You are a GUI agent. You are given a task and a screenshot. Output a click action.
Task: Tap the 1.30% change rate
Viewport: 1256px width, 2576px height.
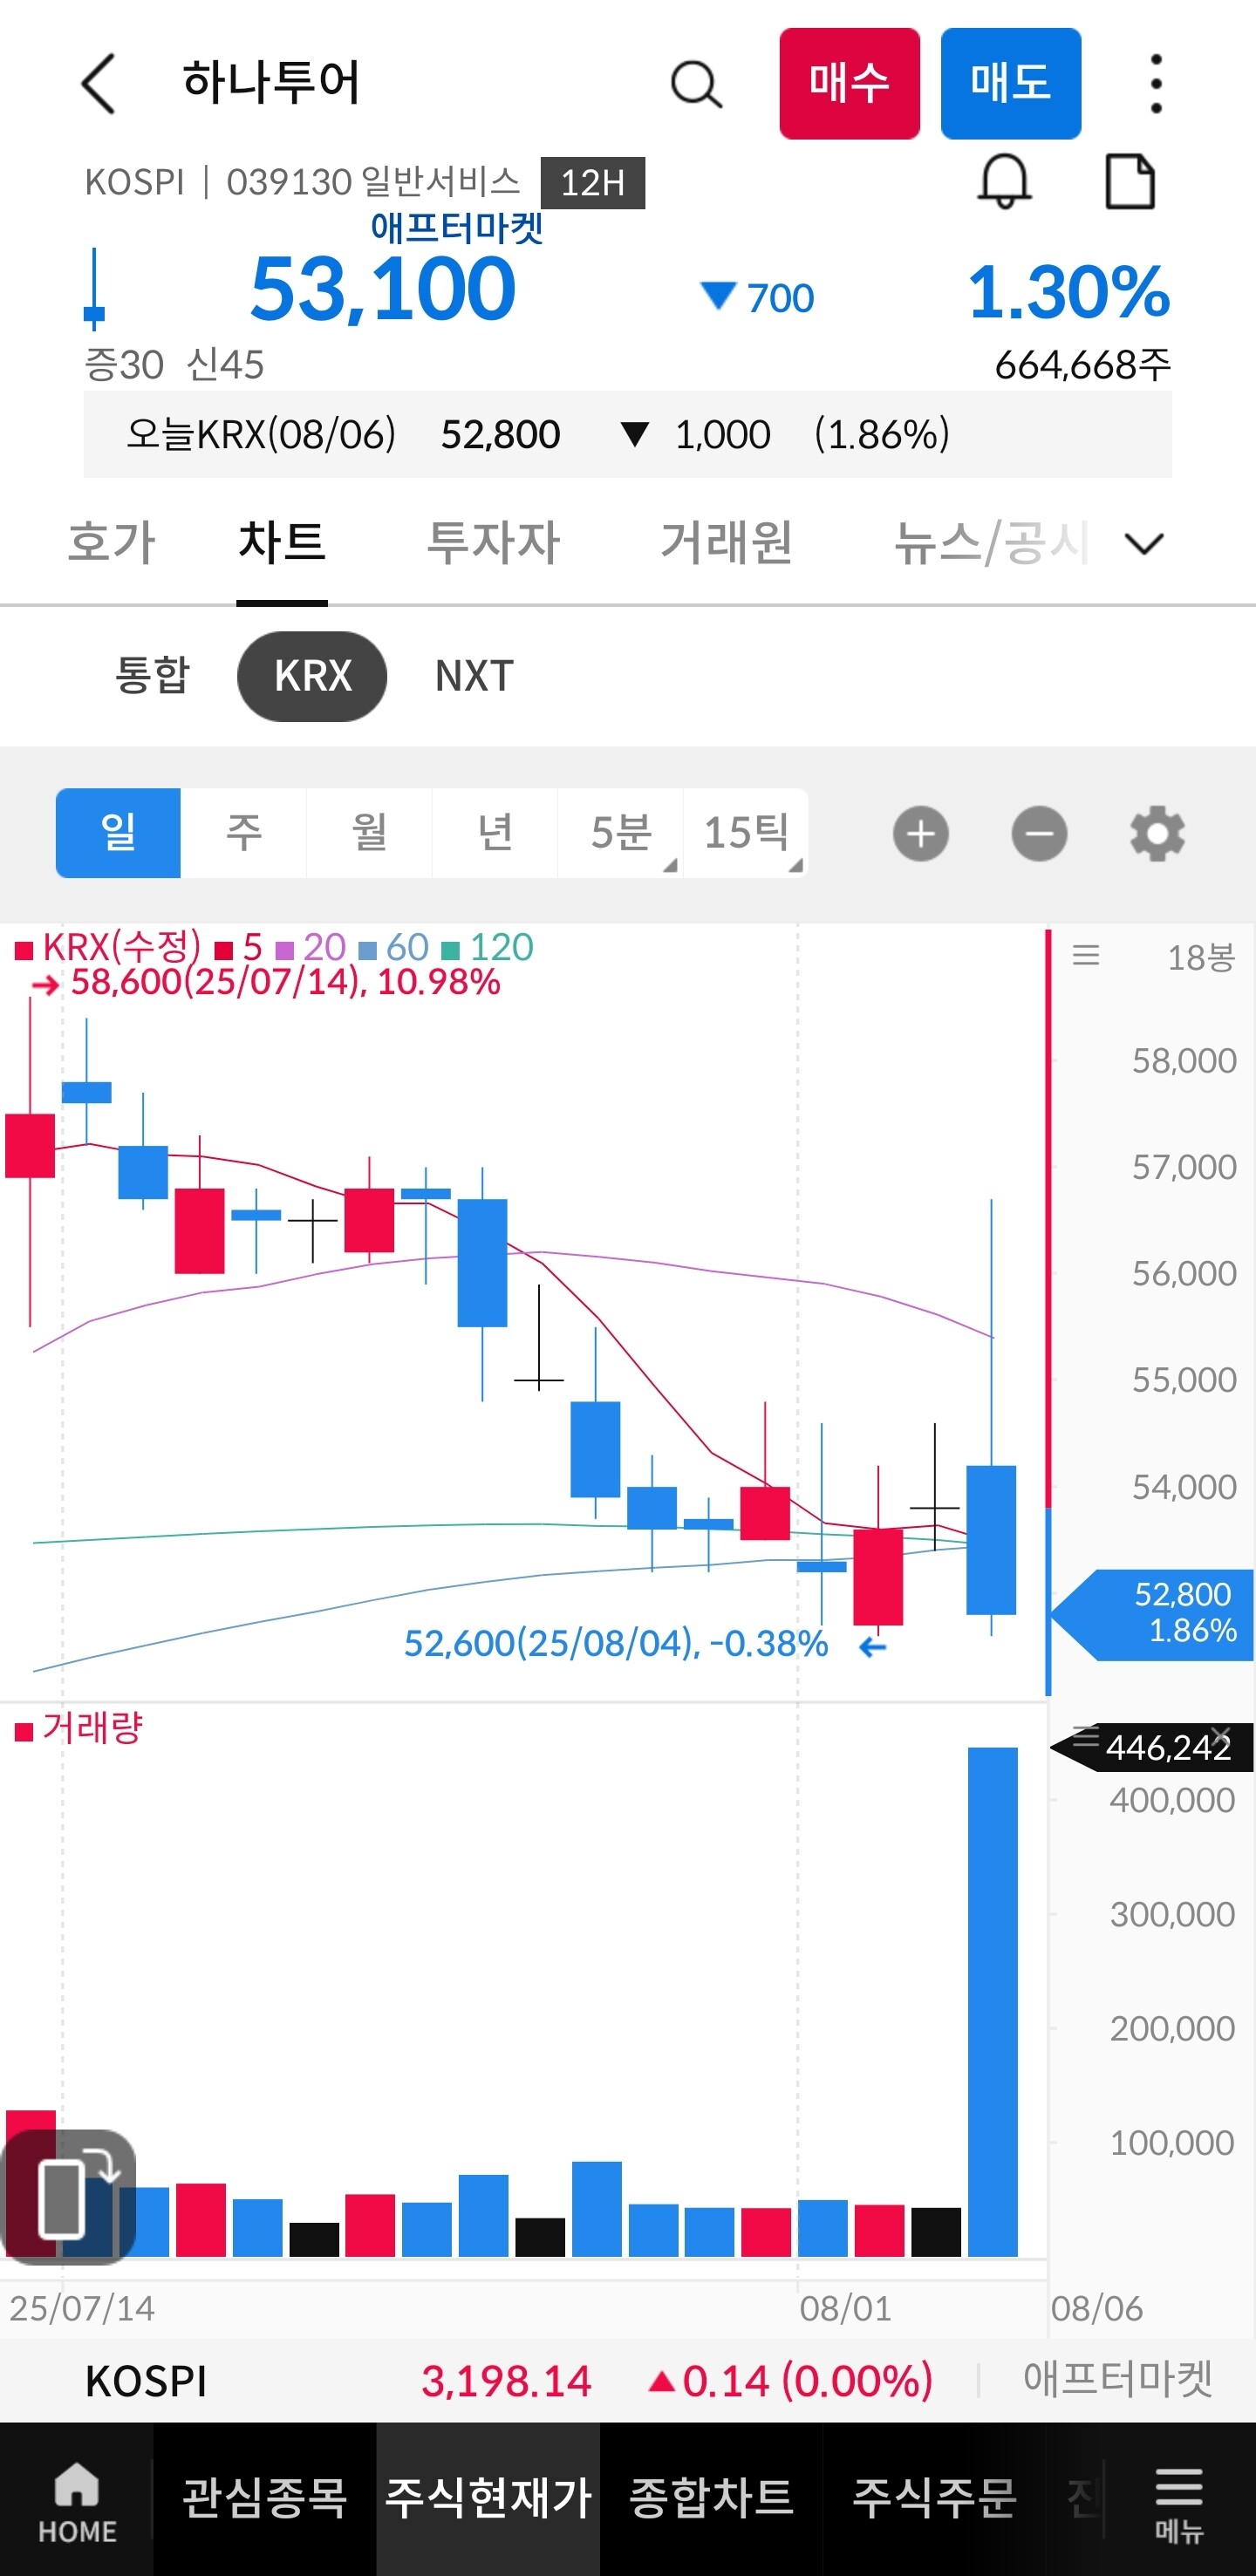pos(1068,292)
